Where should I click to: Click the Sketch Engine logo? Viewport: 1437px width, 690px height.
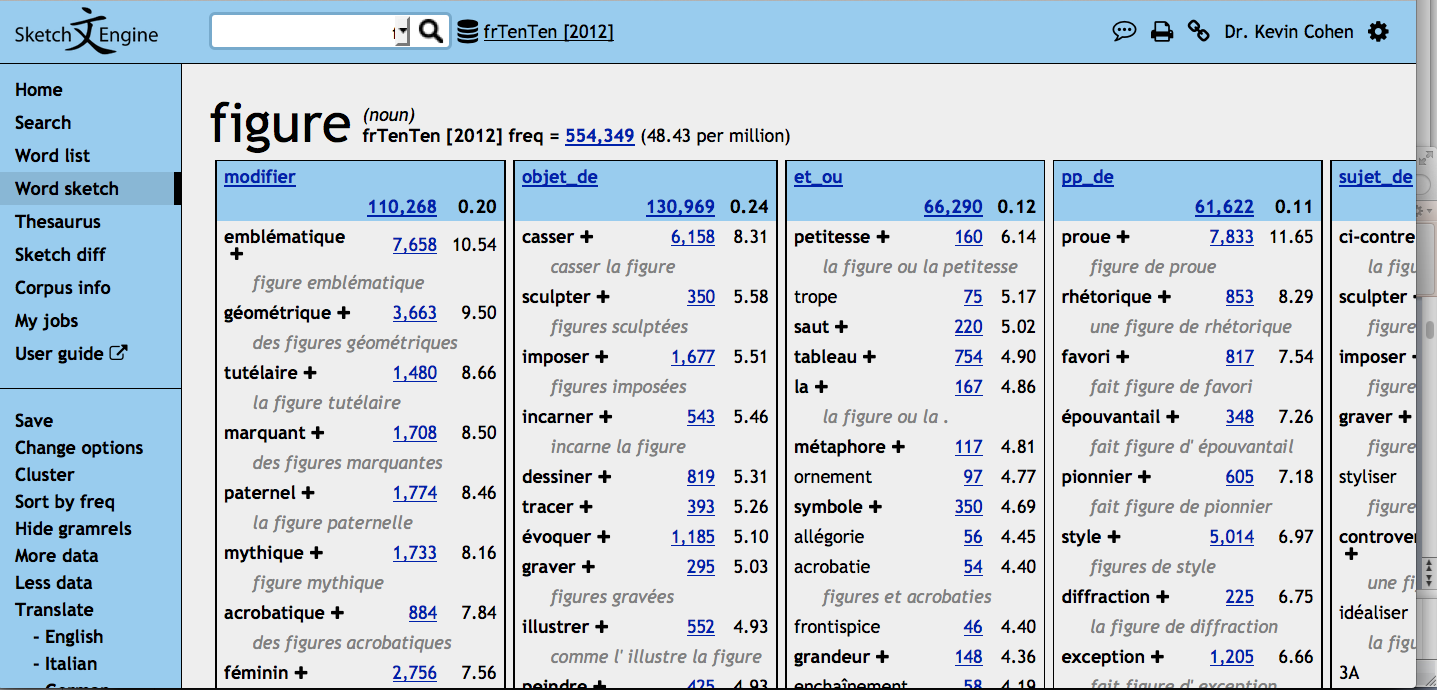click(86, 34)
